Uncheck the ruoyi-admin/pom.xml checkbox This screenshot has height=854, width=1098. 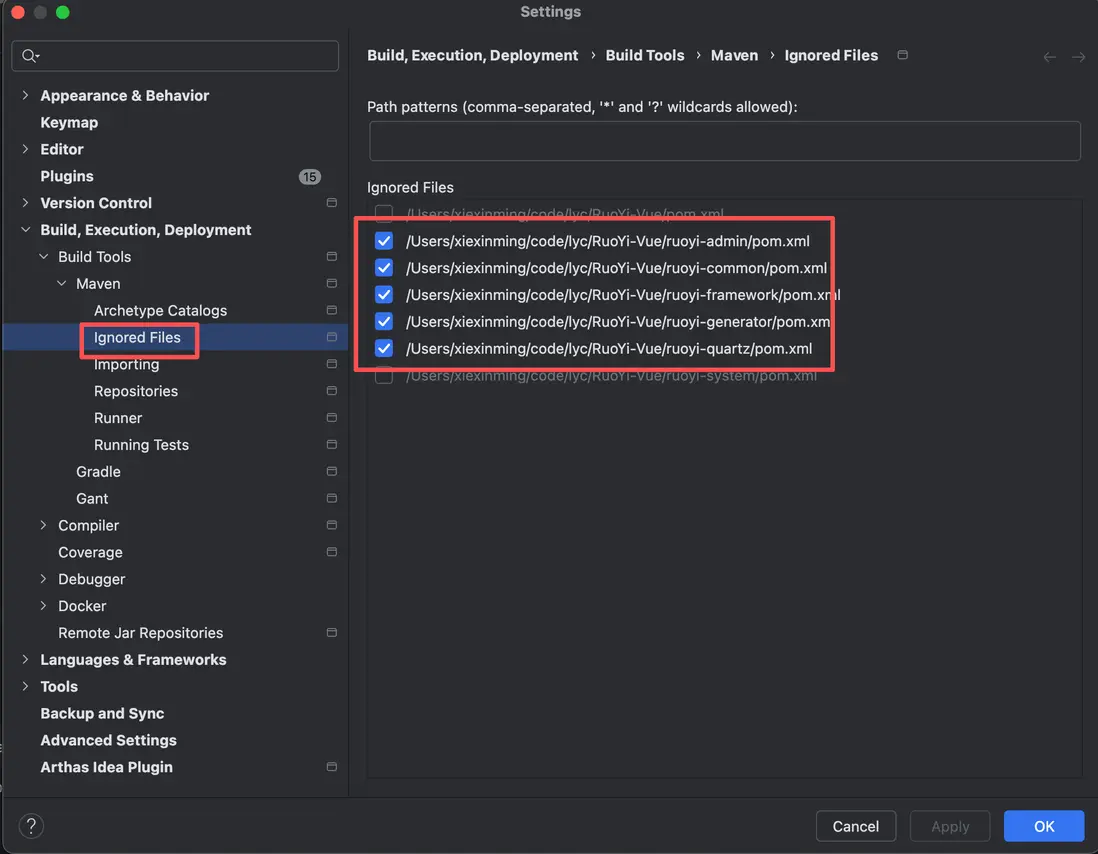pyautogui.click(x=384, y=241)
